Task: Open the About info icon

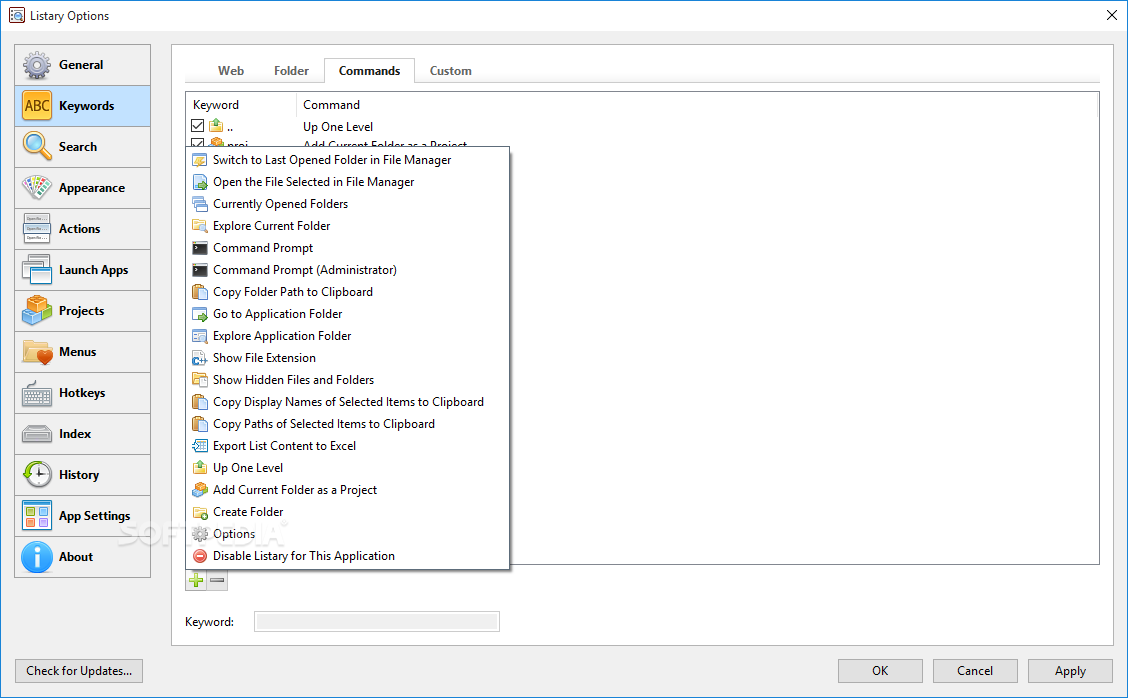Action: pyautogui.click(x=37, y=557)
